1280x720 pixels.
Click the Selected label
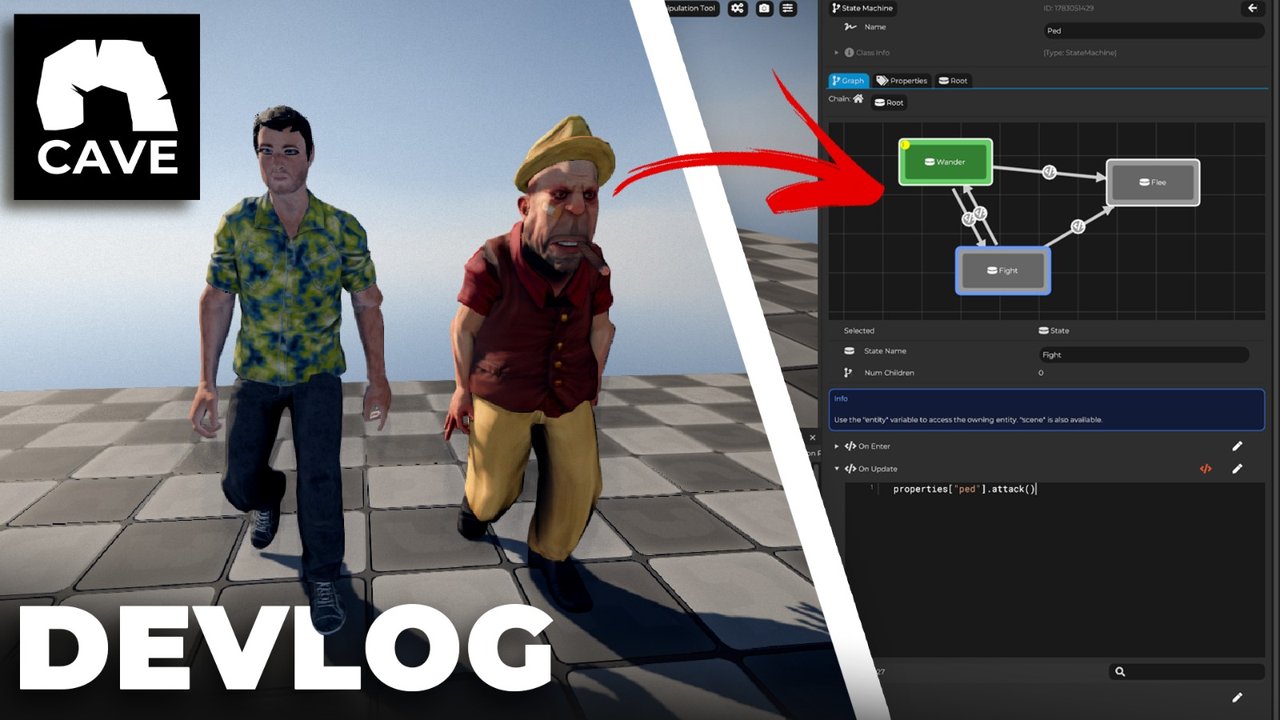[x=859, y=330]
